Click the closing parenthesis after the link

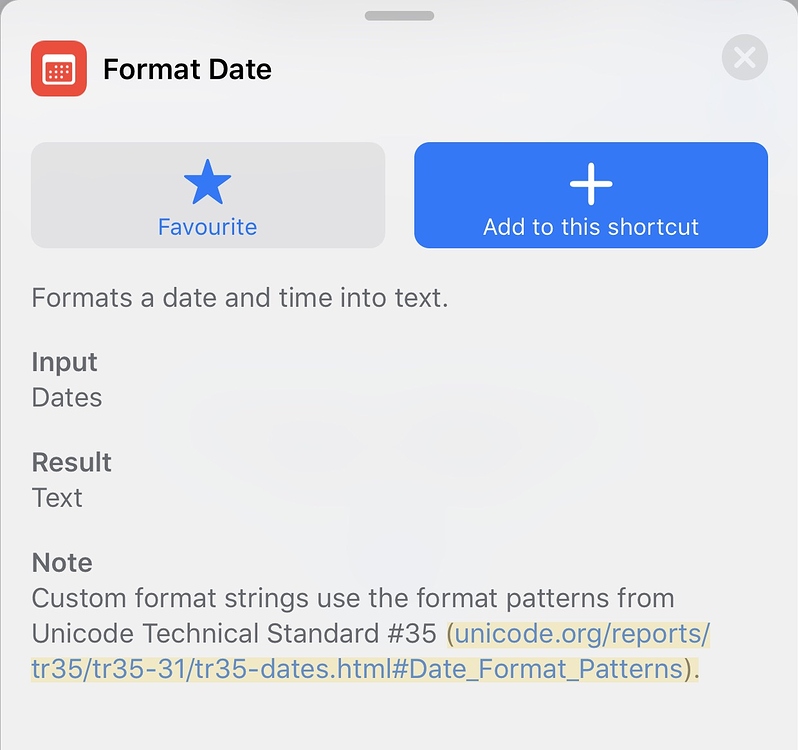pyautogui.click(x=688, y=669)
